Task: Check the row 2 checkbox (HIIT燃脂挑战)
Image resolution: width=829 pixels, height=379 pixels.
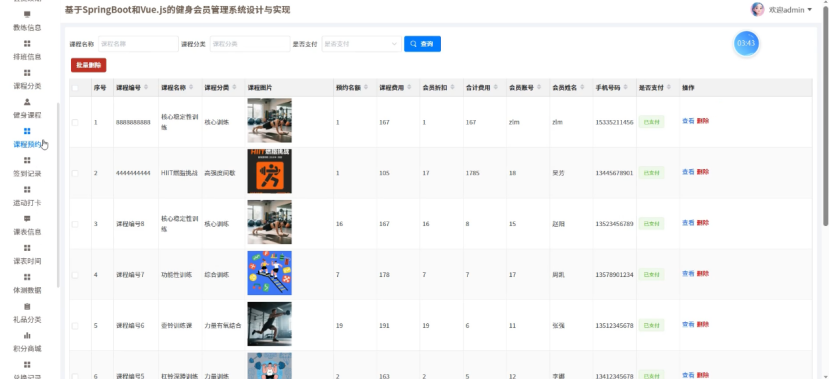Action: (x=75, y=173)
